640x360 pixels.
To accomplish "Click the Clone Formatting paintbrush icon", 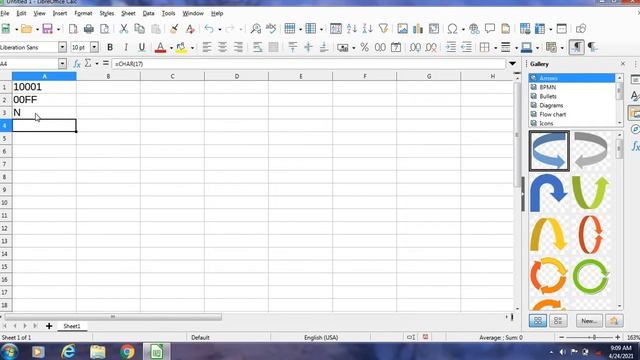I will [174, 29].
